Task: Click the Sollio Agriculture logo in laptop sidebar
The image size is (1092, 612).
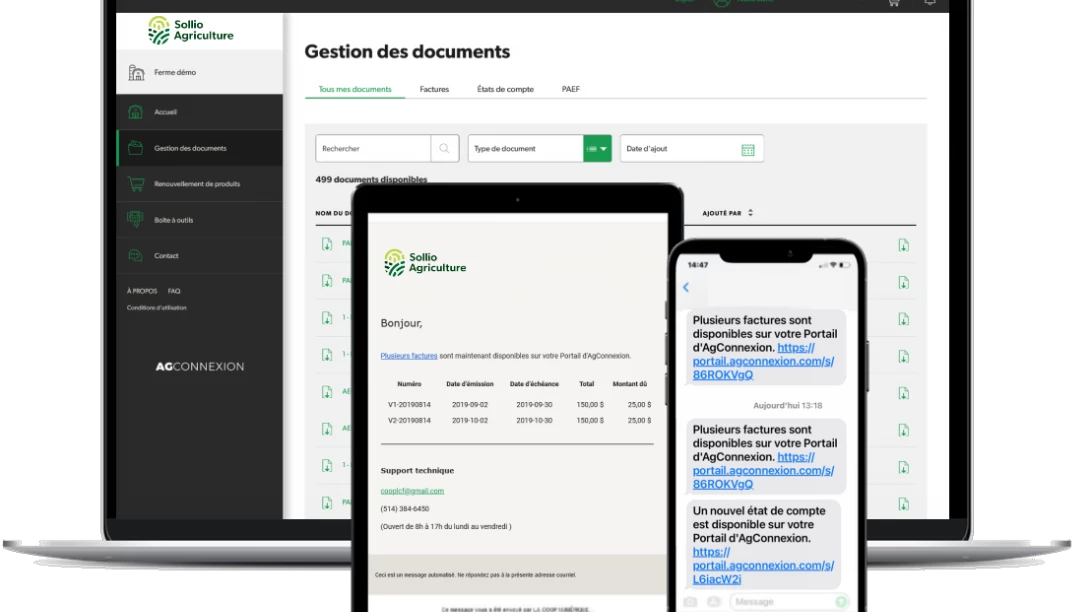Action: tap(190, 30)
